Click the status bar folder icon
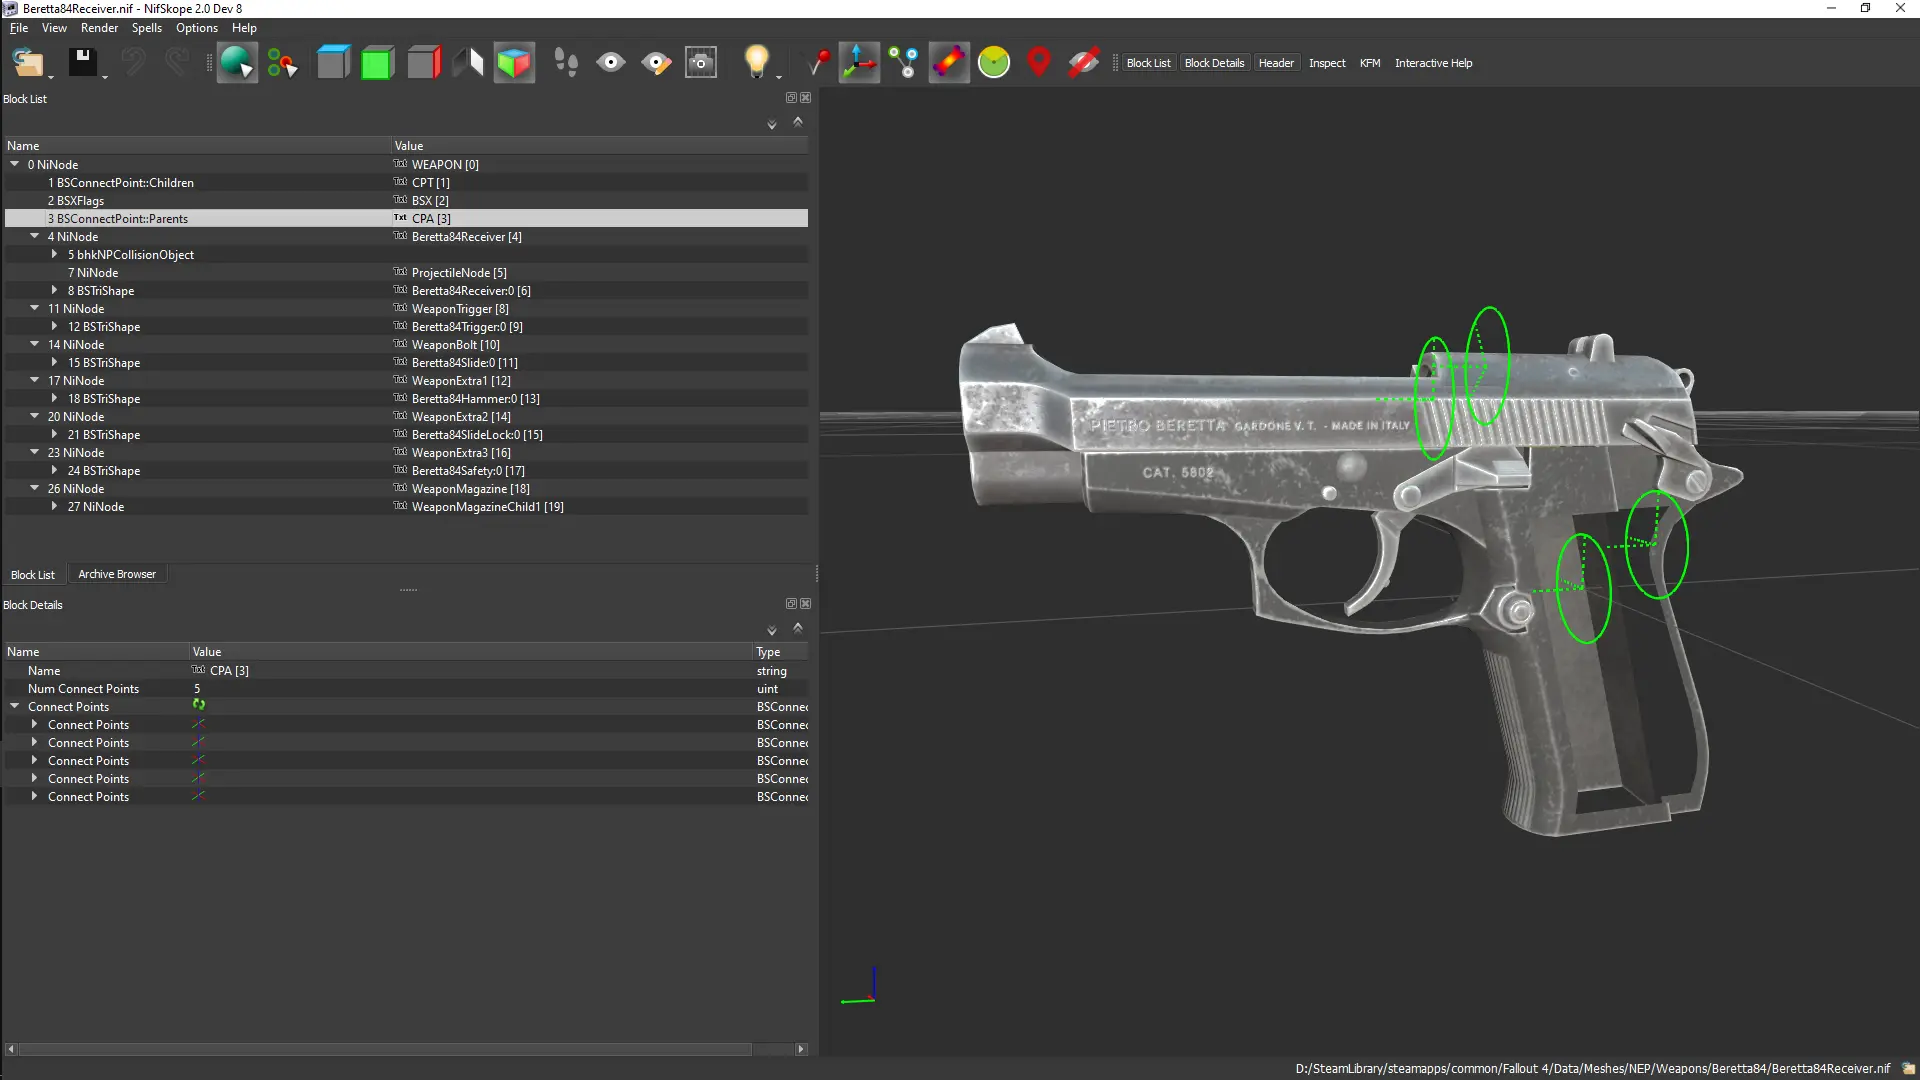This screenshot has width=1920, height=1080. (1908, 1068)
